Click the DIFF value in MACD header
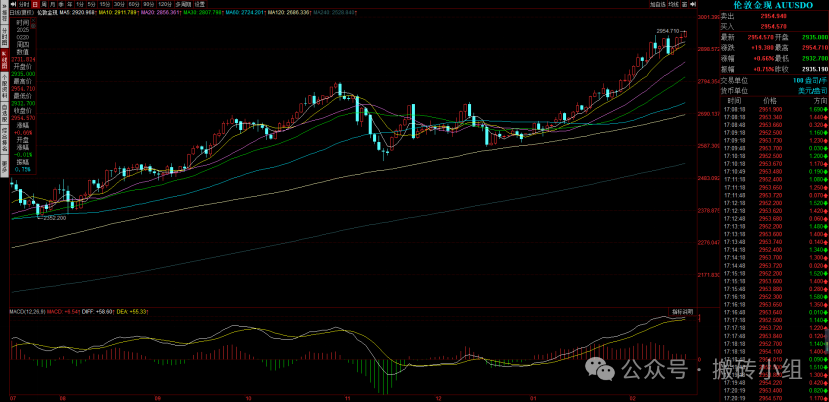 (x=97, y=312)
